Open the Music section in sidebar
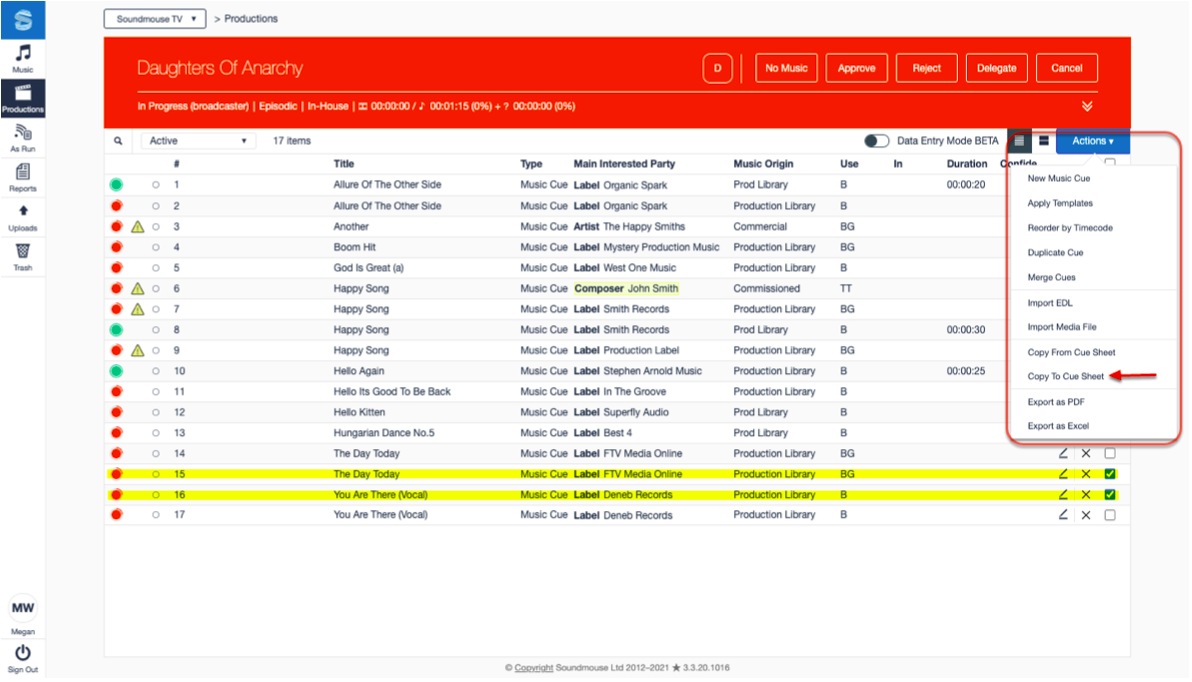The width and height of the screenshot is (1192, 682). coord(23,59)
